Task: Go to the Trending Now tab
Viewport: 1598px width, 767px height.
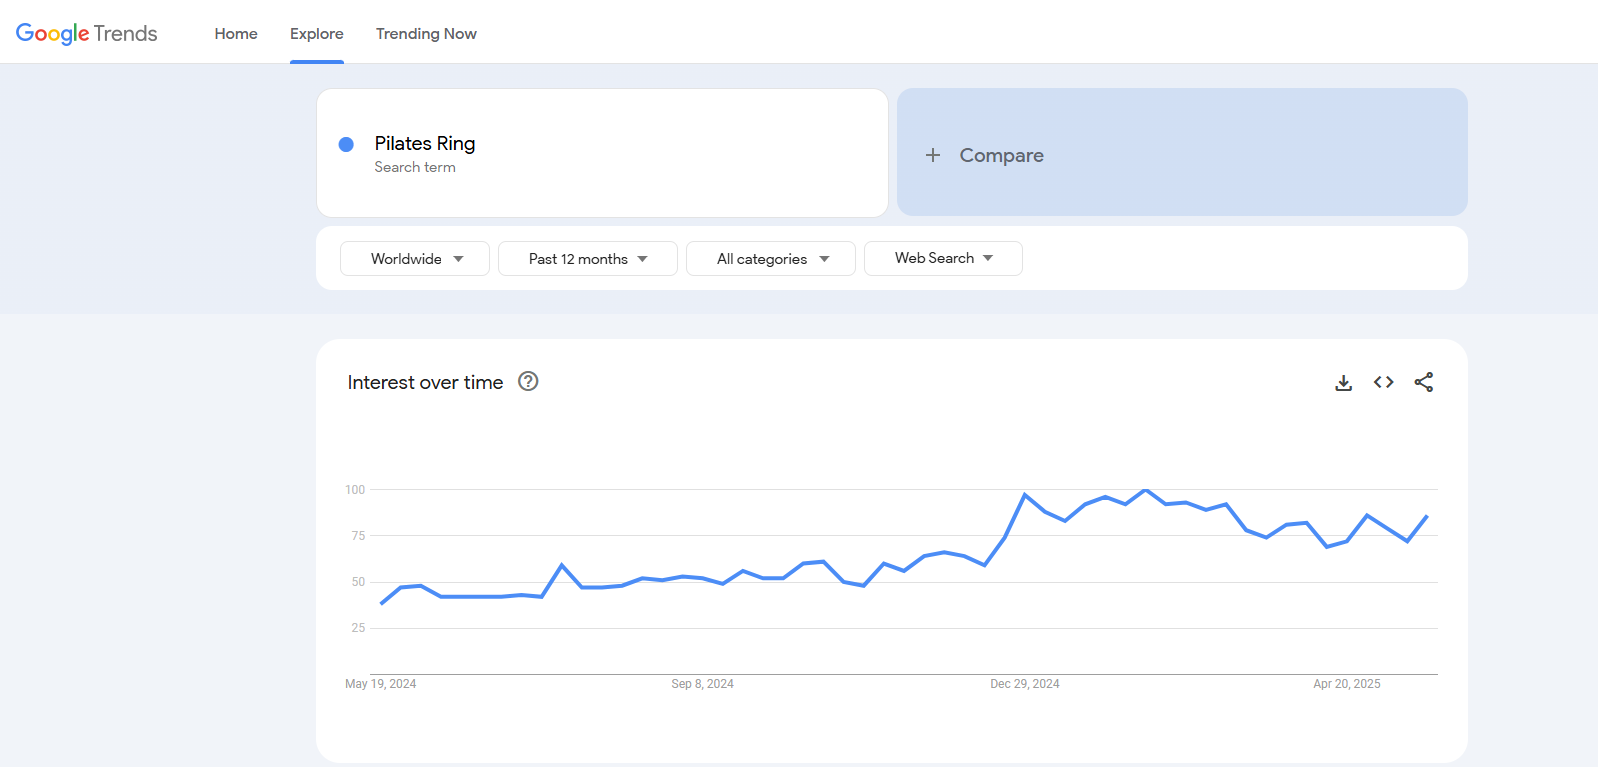Action: pyautogui.click(x=426, y=34)
